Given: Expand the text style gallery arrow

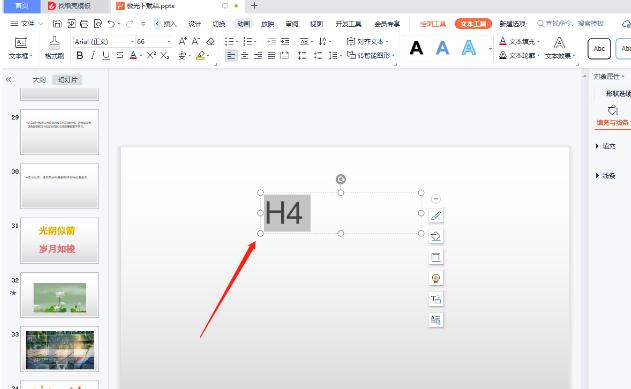Looking at the screenshot, I should click(x=490, y=49).
